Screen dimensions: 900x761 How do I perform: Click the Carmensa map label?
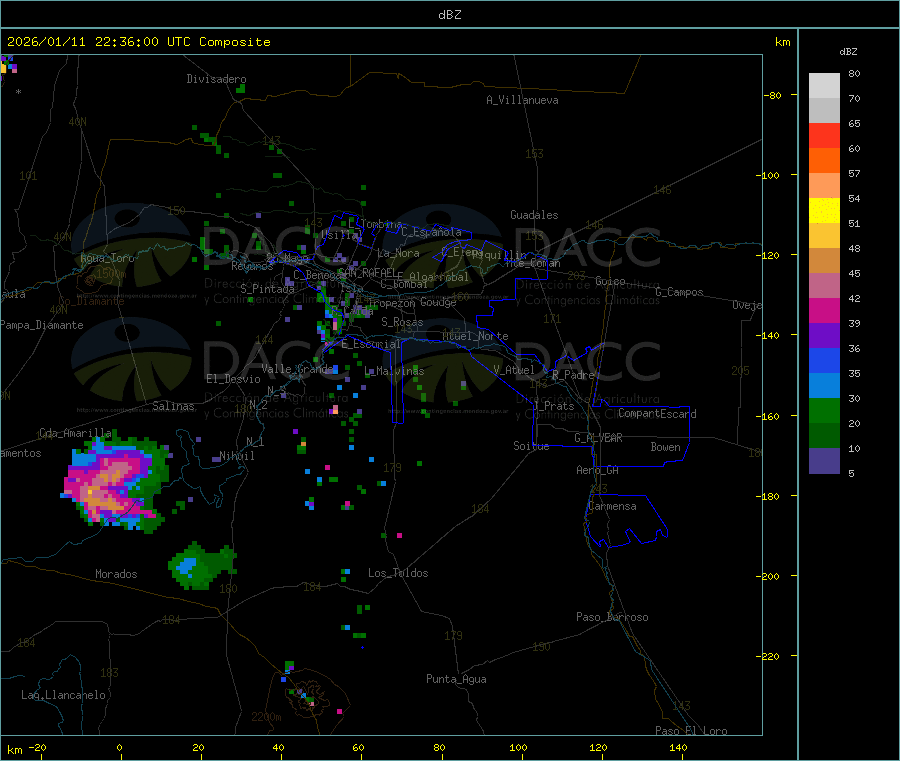coord(612,506)
